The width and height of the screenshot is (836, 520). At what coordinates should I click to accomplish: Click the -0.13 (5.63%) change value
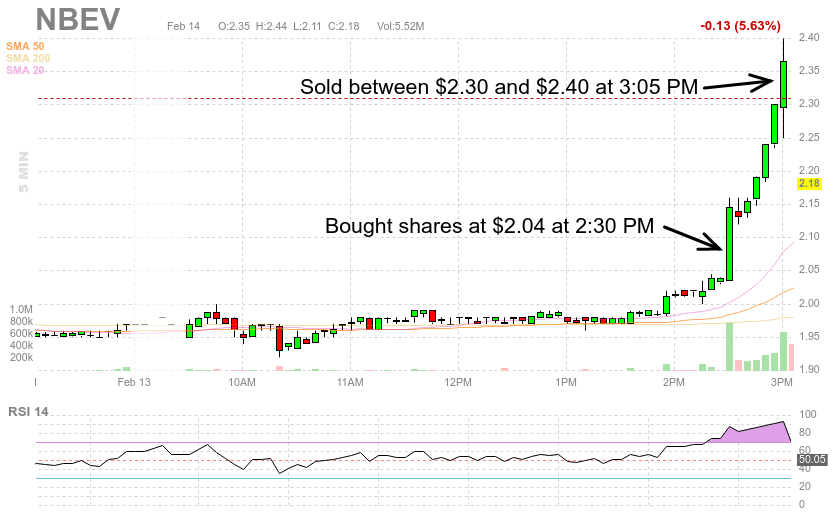(740, 26)
